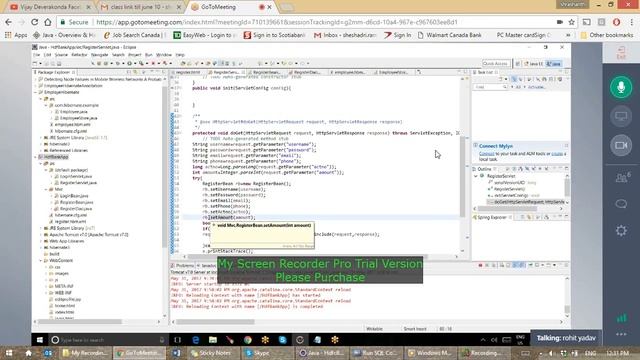Open Run SQL Command taskbar item
The image size is (640, 360).
pyautogui.click(x=376, y=353)
